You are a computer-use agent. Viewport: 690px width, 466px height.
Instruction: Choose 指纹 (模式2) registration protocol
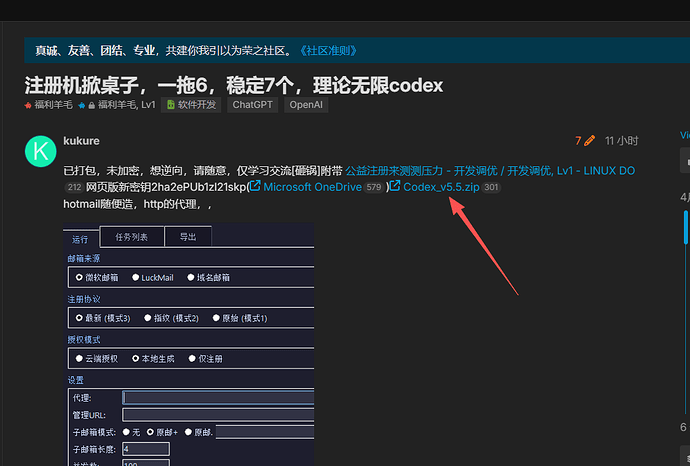[172, 318]
